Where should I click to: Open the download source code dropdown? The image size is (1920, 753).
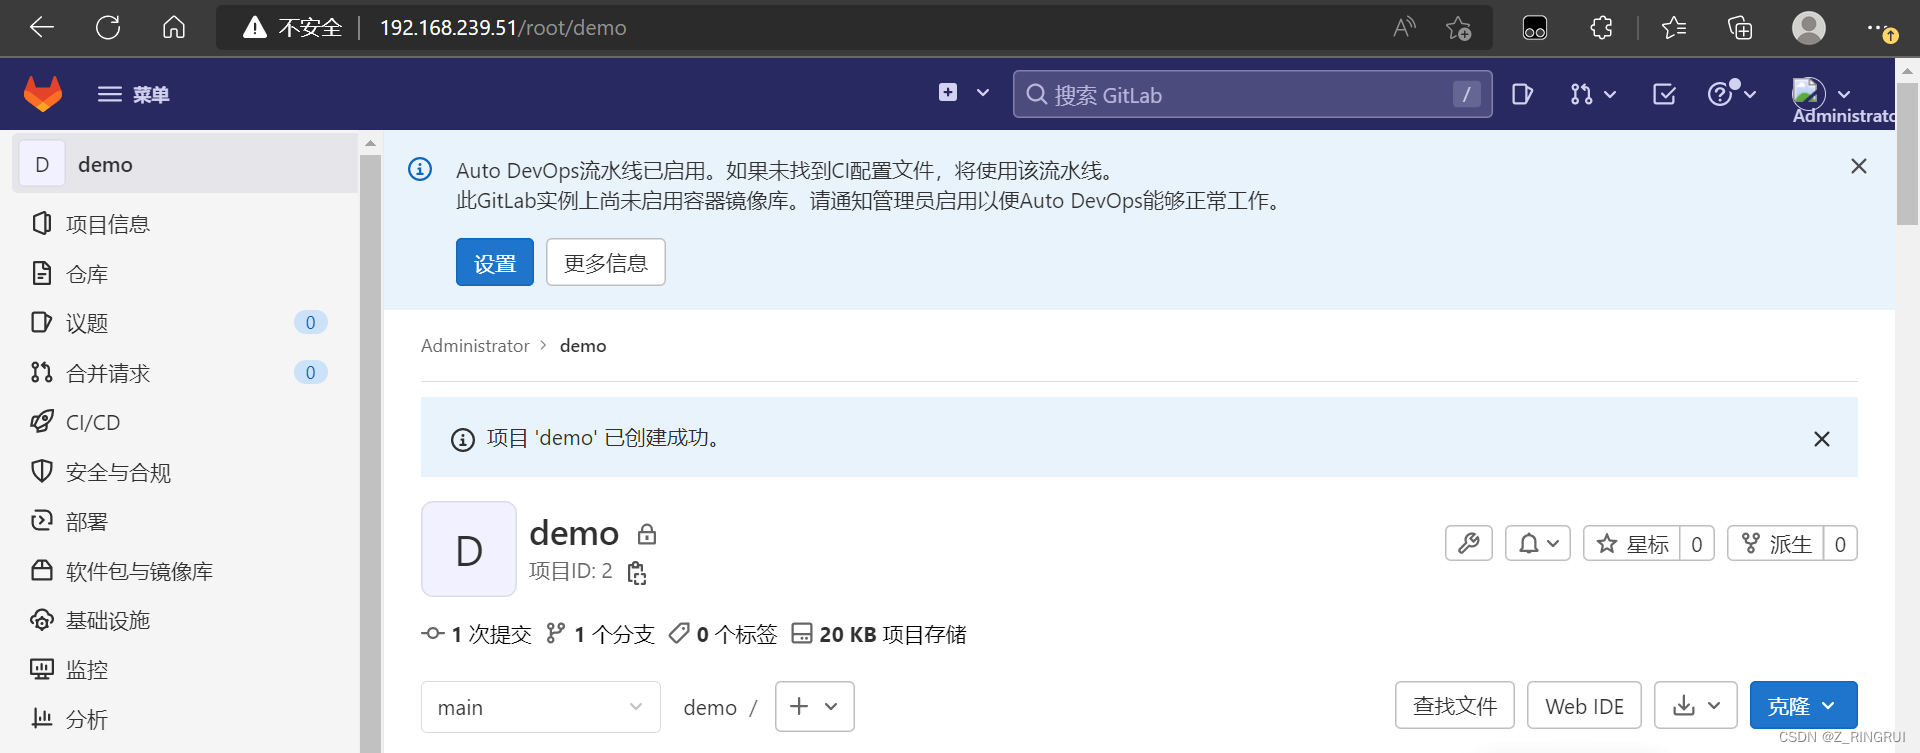pos(1696,706)
